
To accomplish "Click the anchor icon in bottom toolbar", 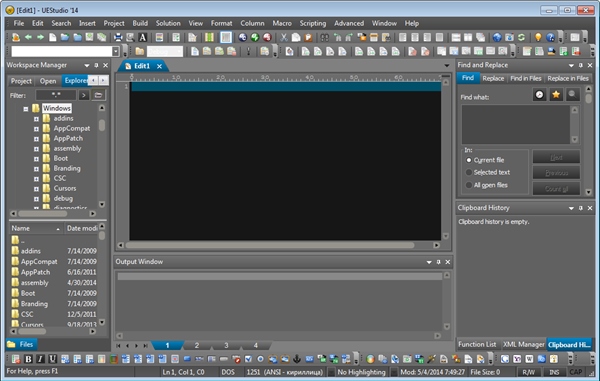I will tap(297, 359).
